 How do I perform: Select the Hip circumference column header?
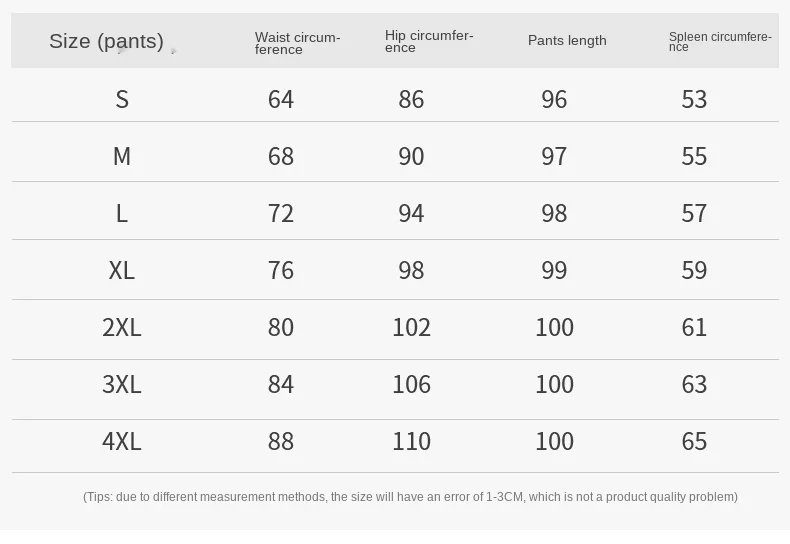pyautogui.click(x=429, y=41)
